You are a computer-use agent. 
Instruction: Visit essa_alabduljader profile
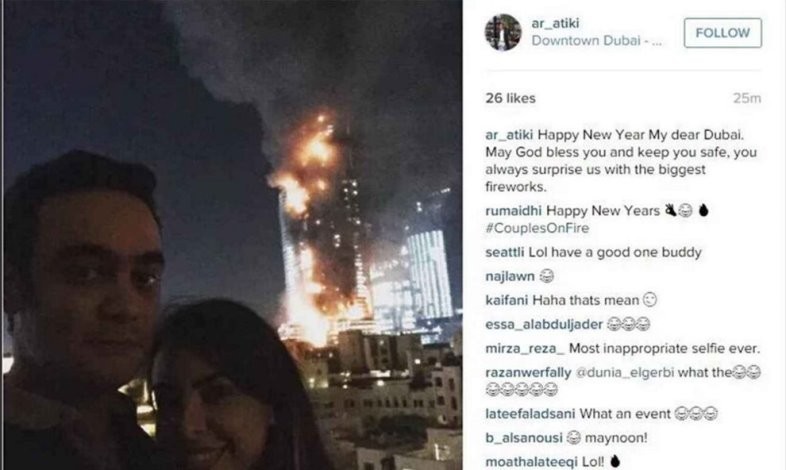544,325
